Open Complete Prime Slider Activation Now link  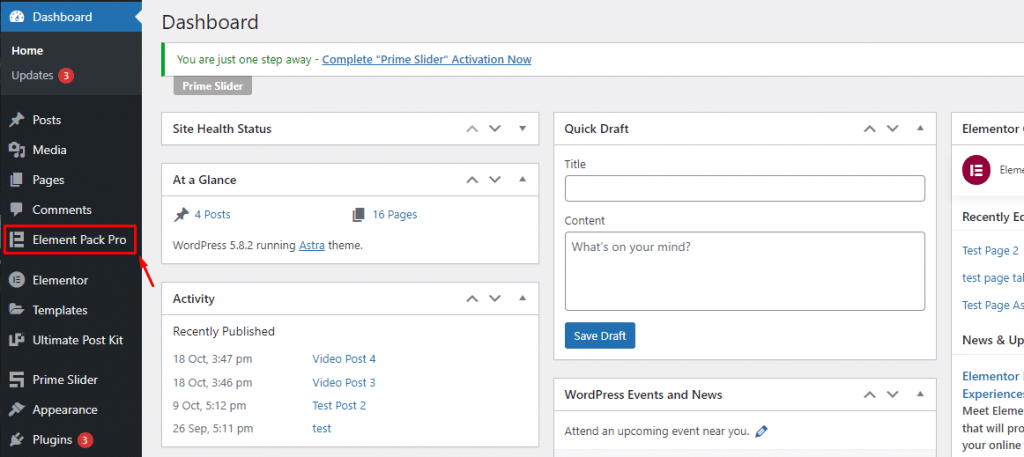(x=426, y=59)
